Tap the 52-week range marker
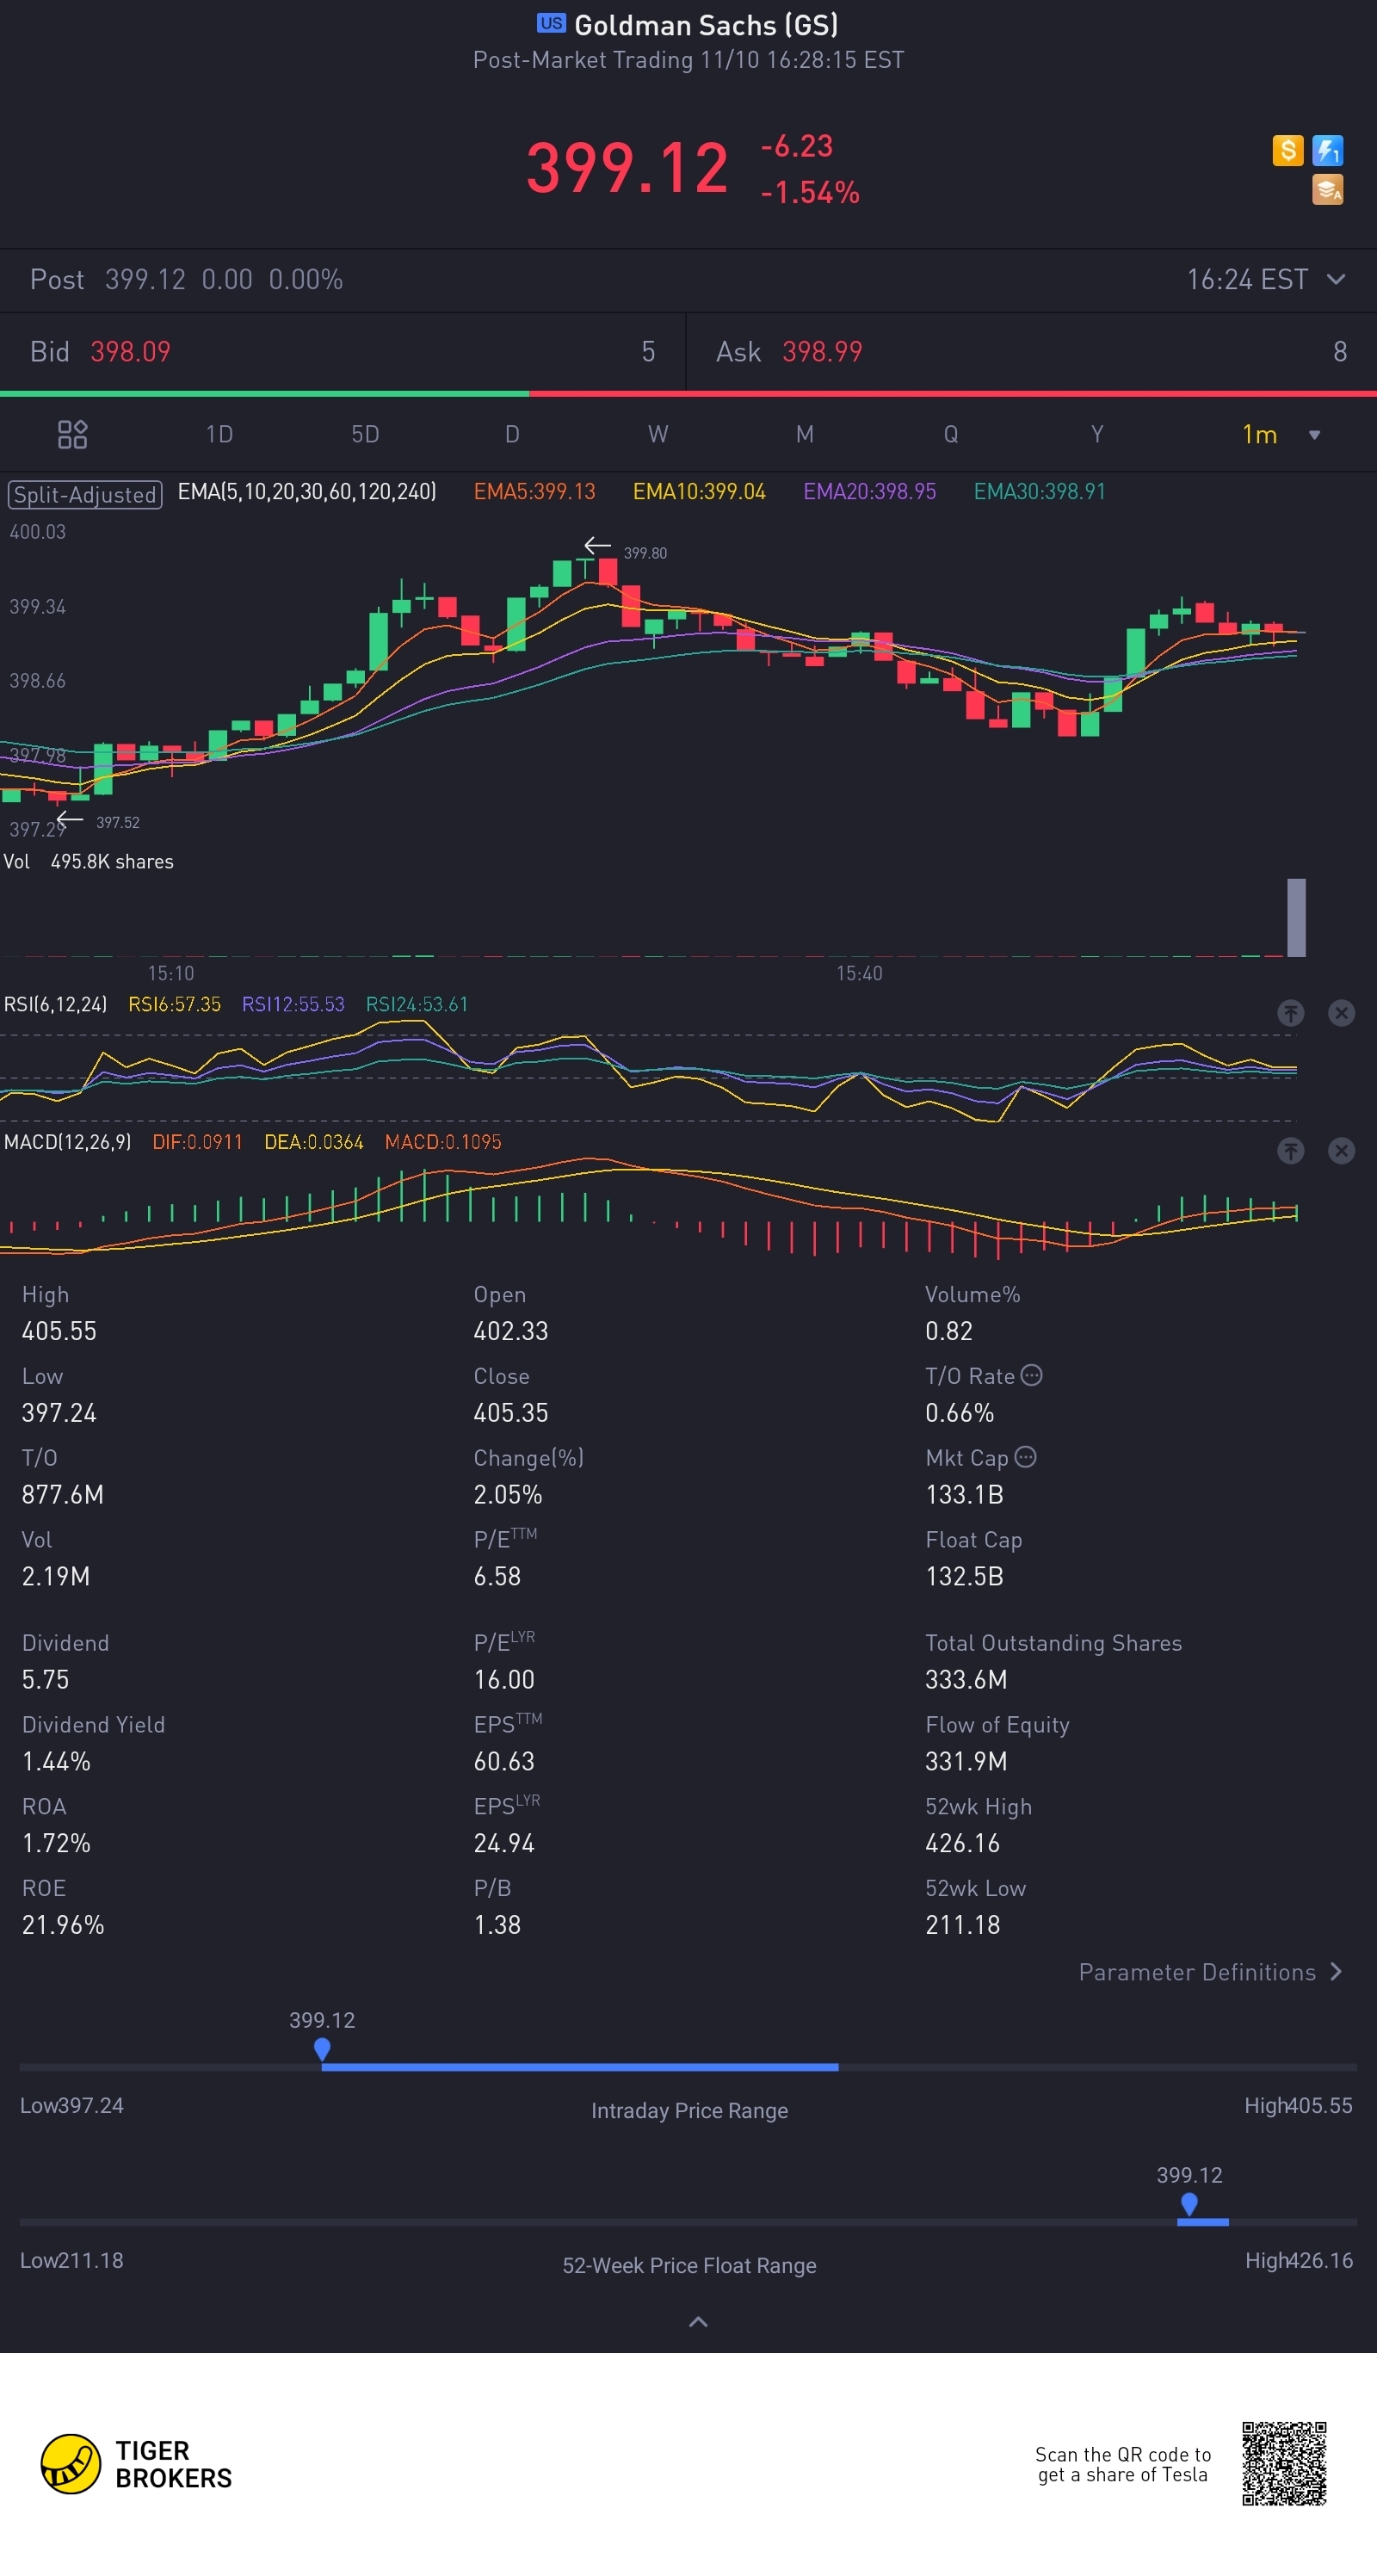Screen dimensions: 1377x2576 click(x=1189, y=2204)
